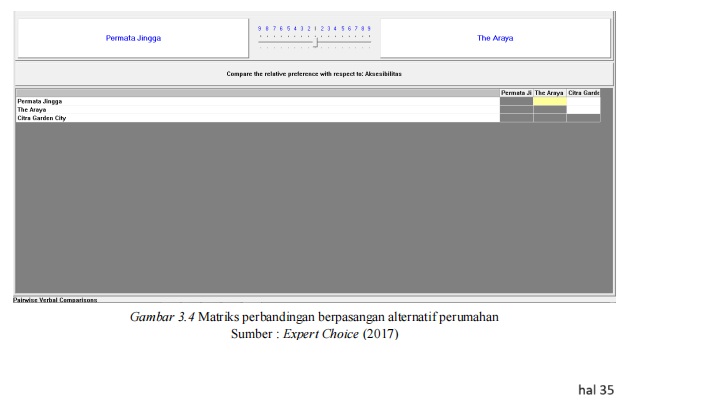Image resolution: width=710 pixels, height=406 pixels.
Task: Open the Pairwise Verbal Comparisons tab
Action: coord(56,298)
